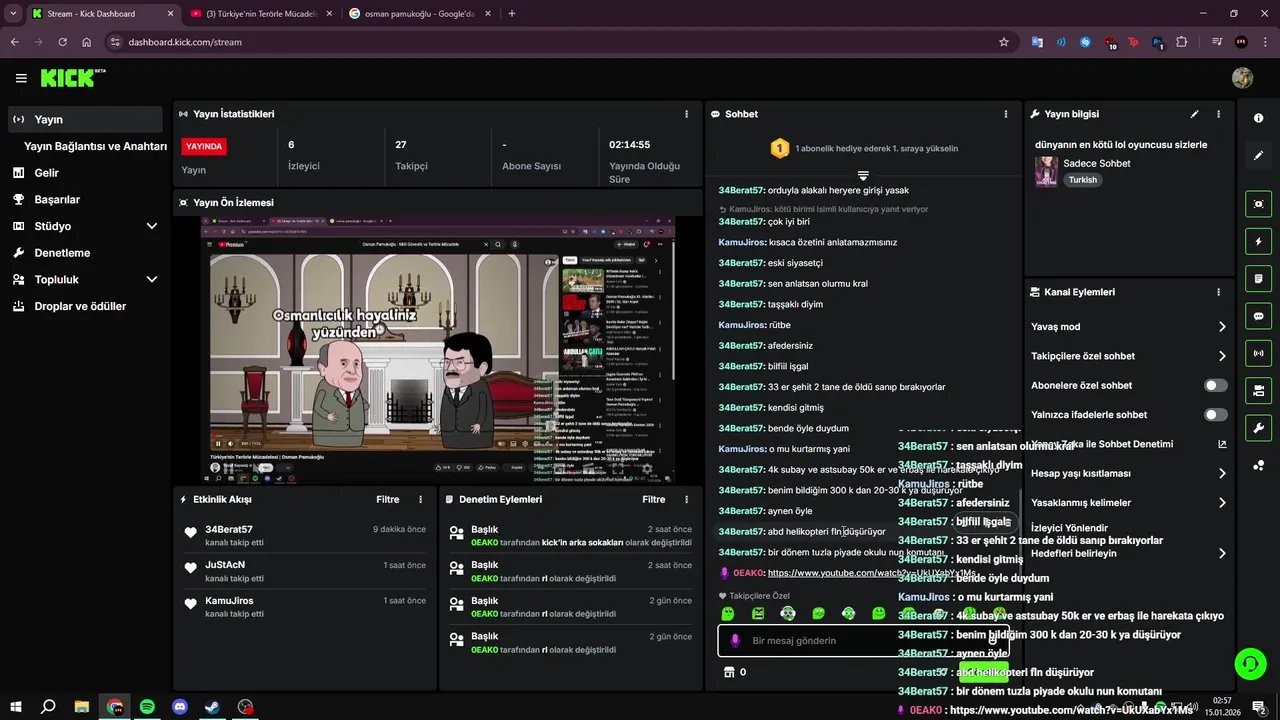Toggle the document panel icon in the right rail
Viewport: 1280px width, 720px height.
[1258, 278]
